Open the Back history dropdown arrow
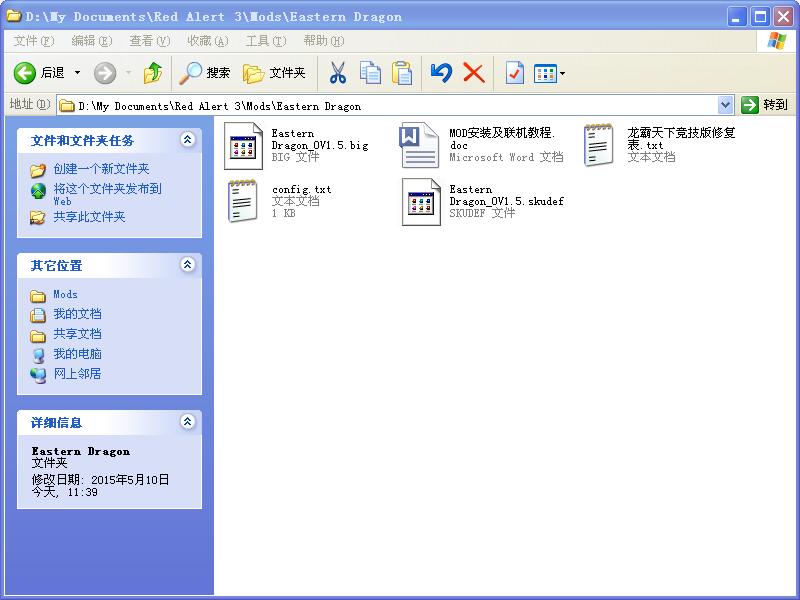This screenshot has width=800, height=600. 78,73
